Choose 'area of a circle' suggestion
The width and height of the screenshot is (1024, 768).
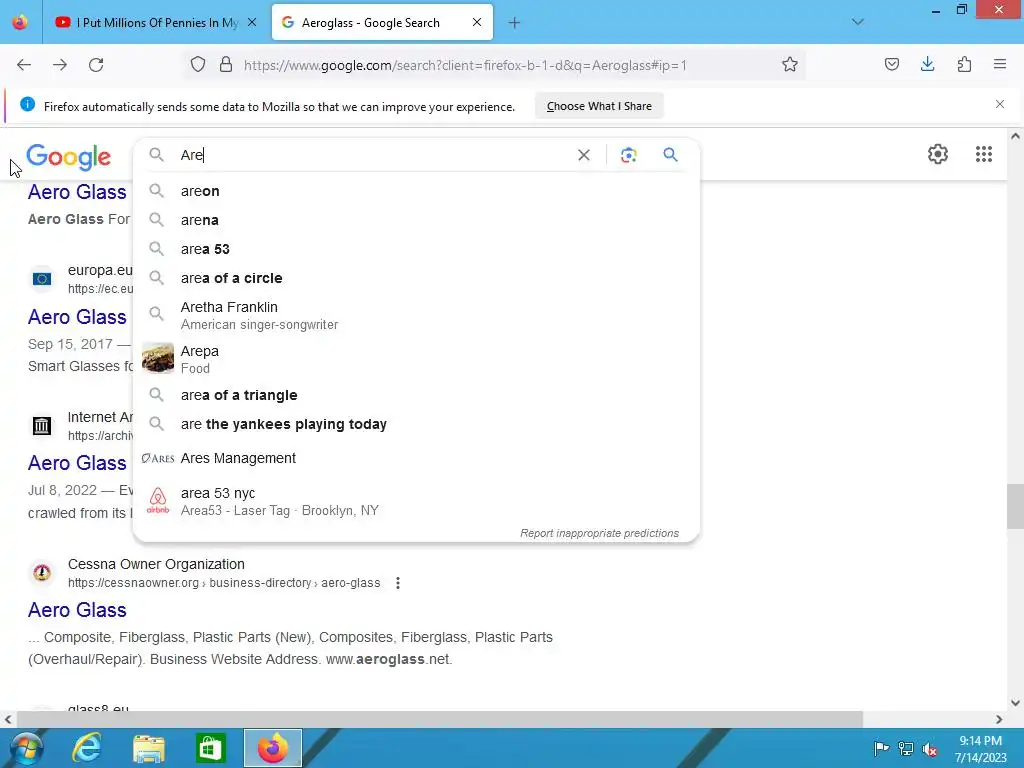point(416,278)
